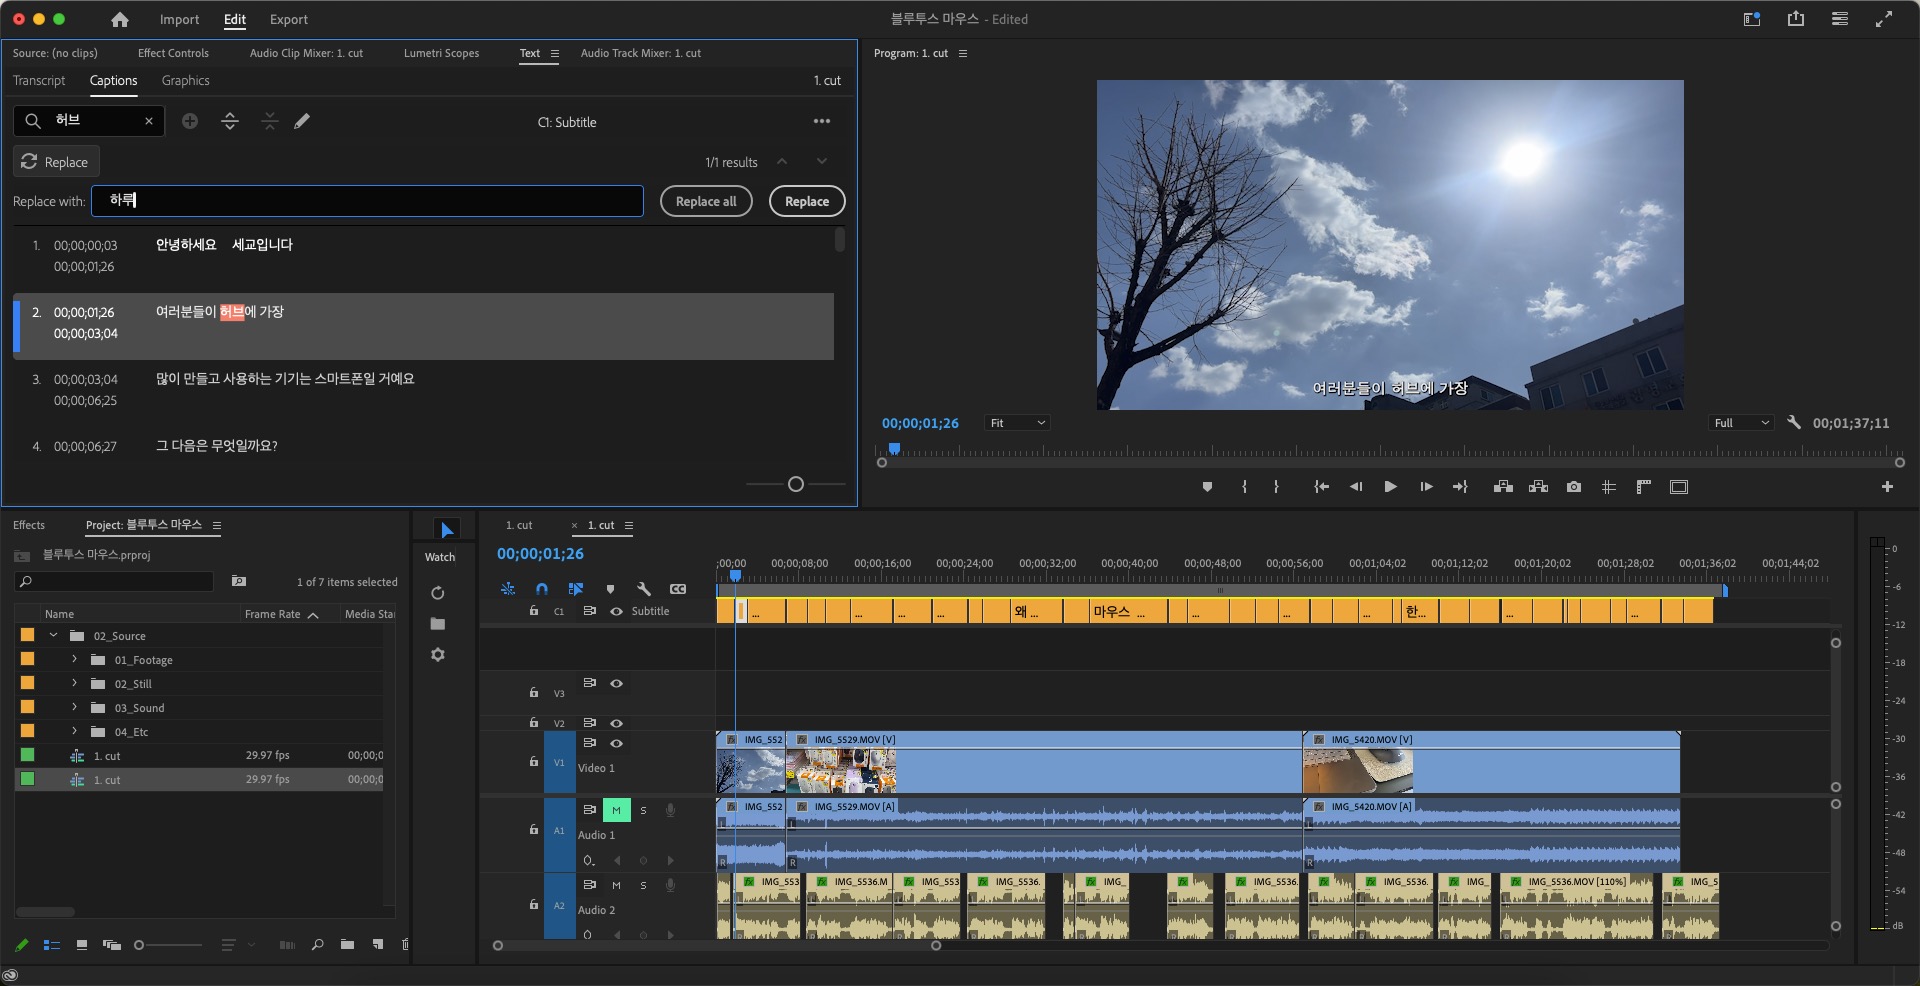This screenshot has width=1920, height=986.
Task: Open the Full playback resolution dropdown
Action: click(x=1742, y=423)
